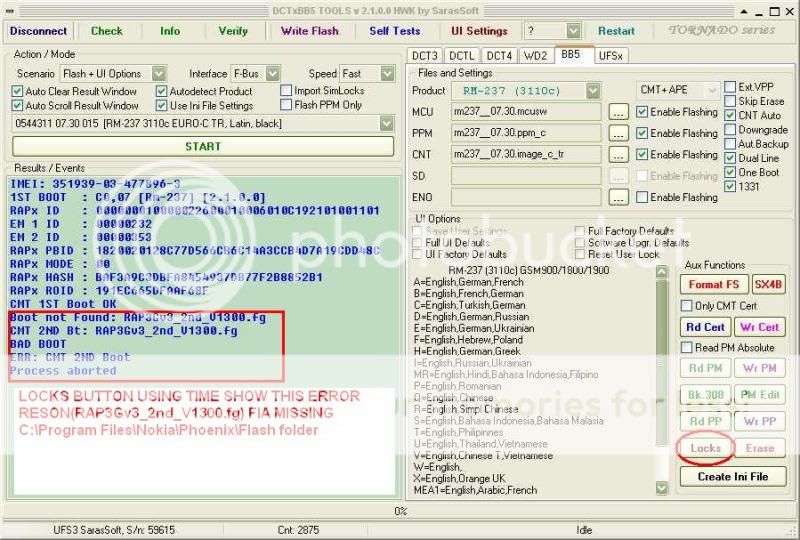This screenshot has width=800, height=540.
Task: Click the language list scroll-down arrow
Action: click(661, 488)
